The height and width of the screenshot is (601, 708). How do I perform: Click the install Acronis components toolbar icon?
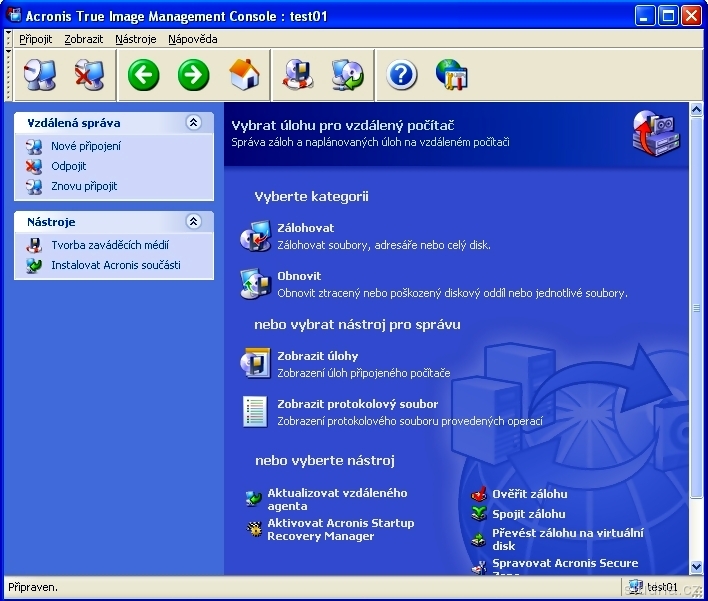click(x=347, y=75)
